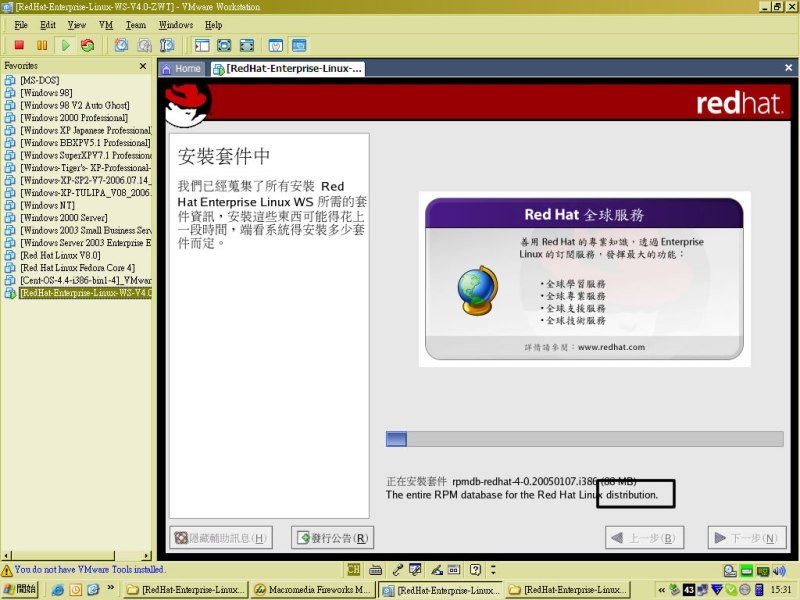
Task: Click the Hide Help (H) installer button
Action: pos(221,538)
